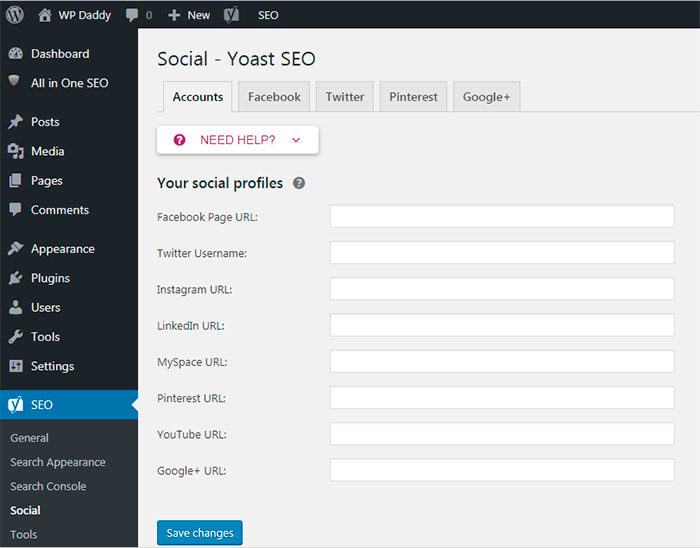Focus the Google+ URL field
This screenshot has width=700, height=548.
[502, 470]
